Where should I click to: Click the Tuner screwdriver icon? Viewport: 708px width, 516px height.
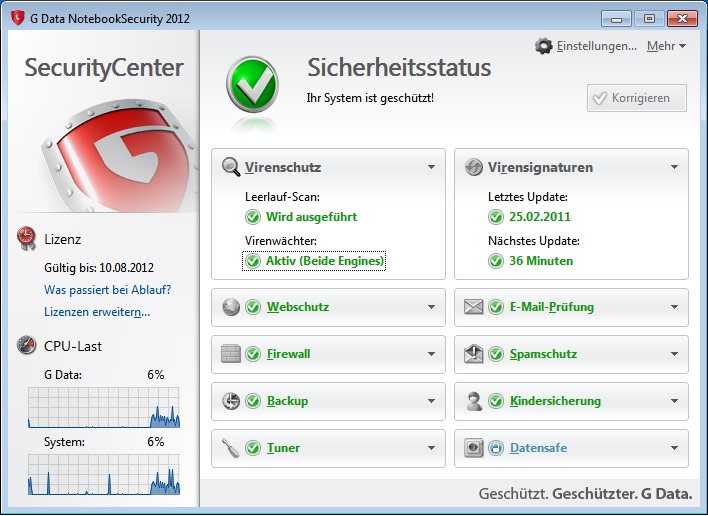[231, 448]
